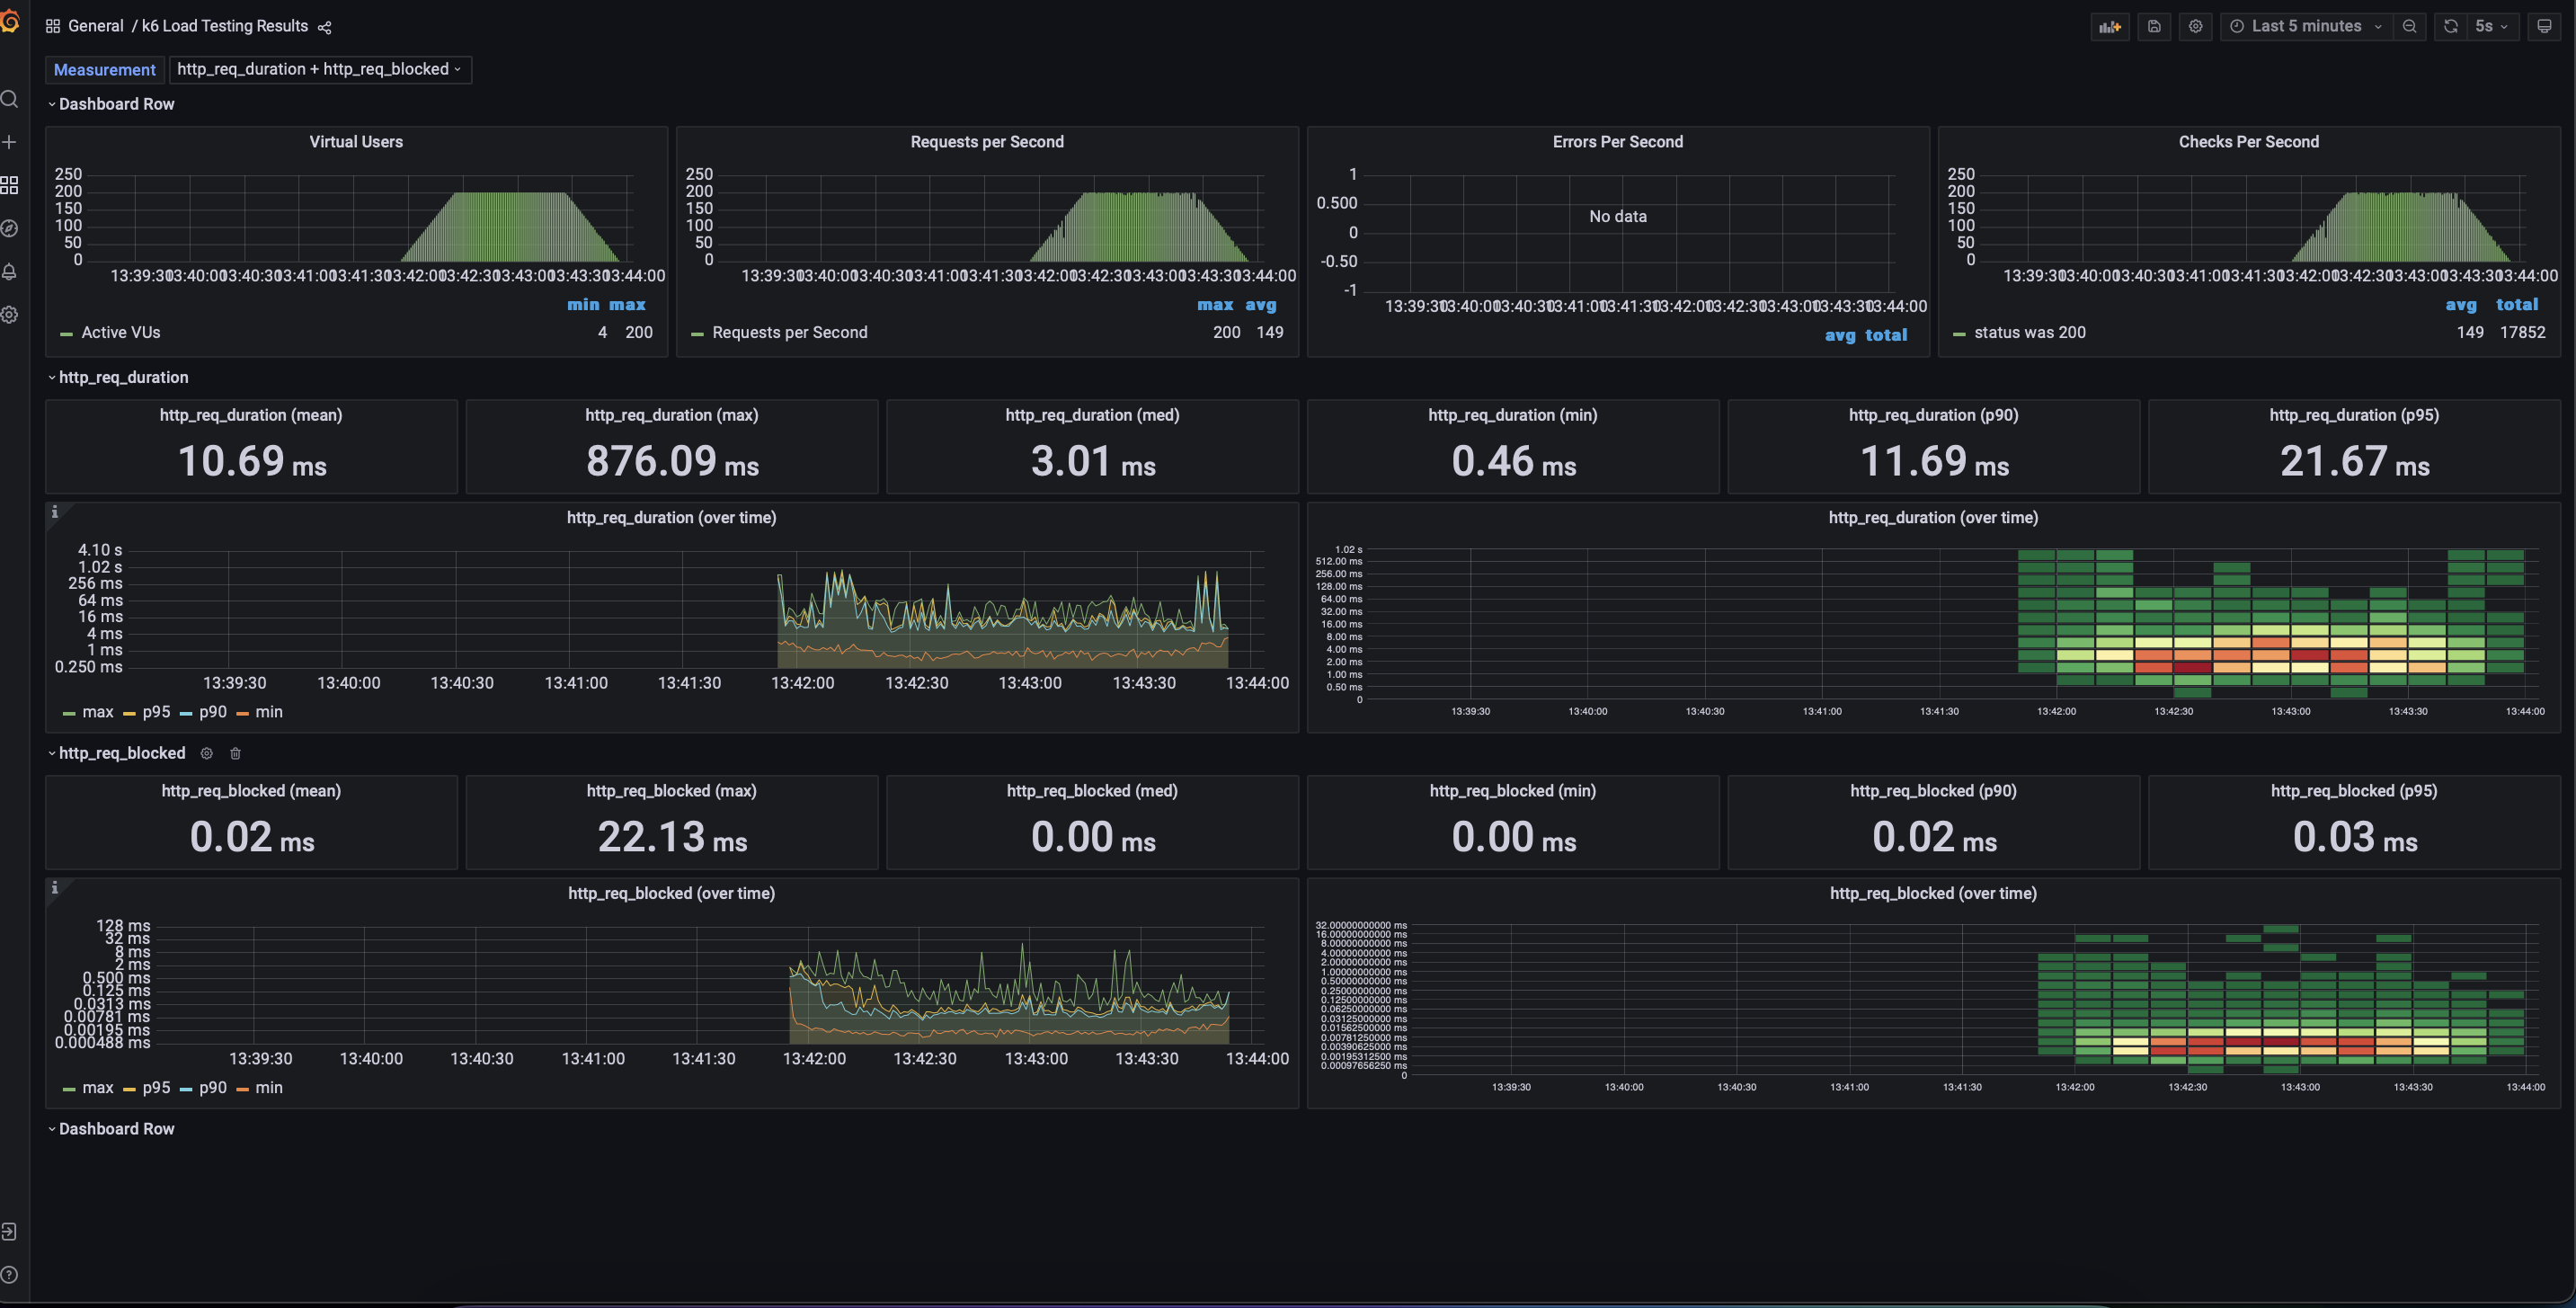Cycle view mode using the monitor icon

coord(2544,27)
